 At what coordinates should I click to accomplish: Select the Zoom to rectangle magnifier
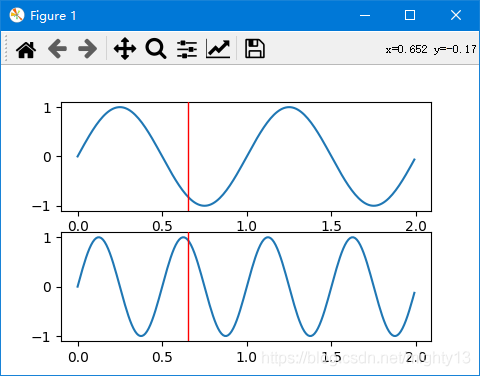point(156,49)
